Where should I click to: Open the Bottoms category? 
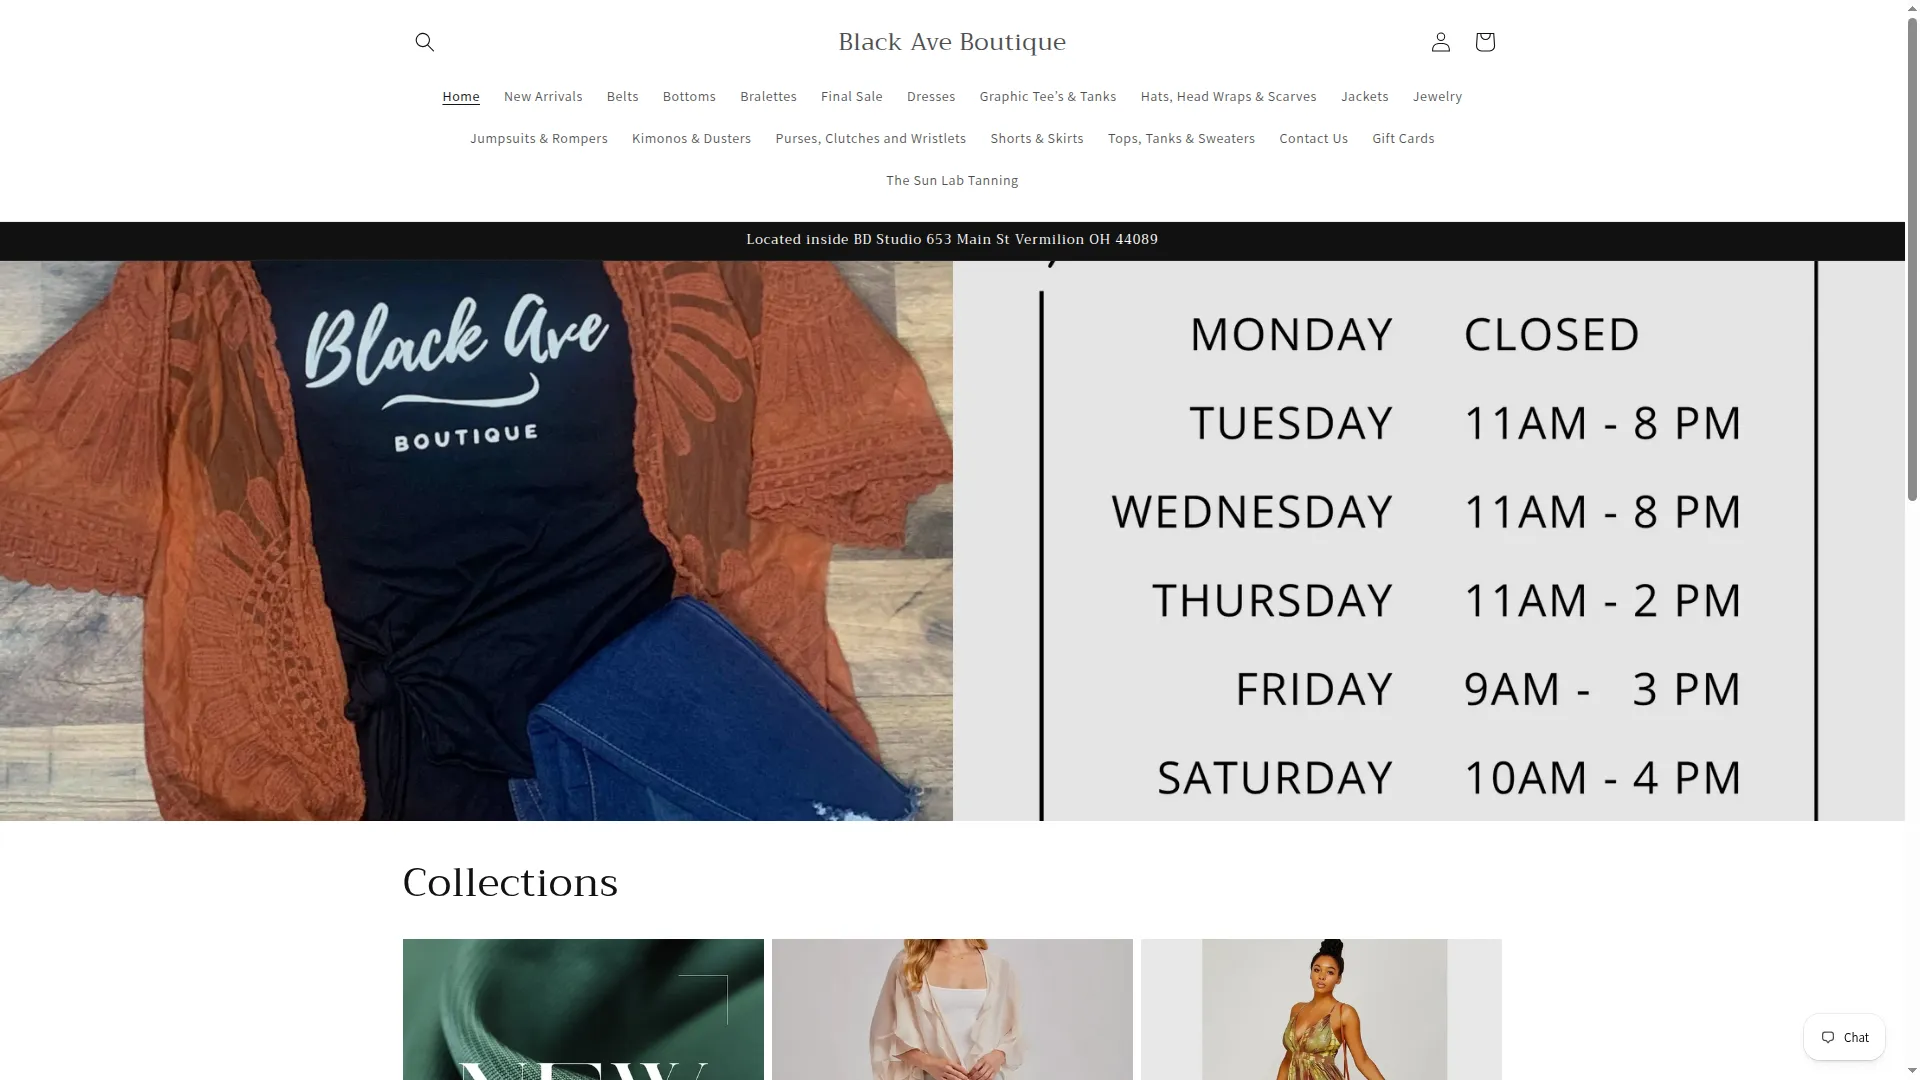(689, 96)
